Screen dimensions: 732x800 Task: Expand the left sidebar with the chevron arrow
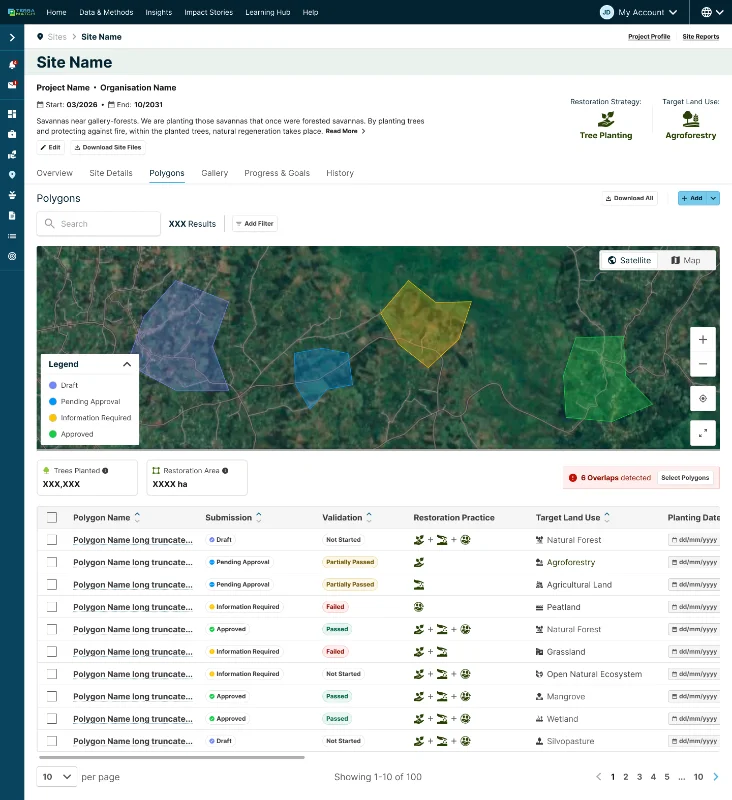pyautogui.click(x=12, y=37)
